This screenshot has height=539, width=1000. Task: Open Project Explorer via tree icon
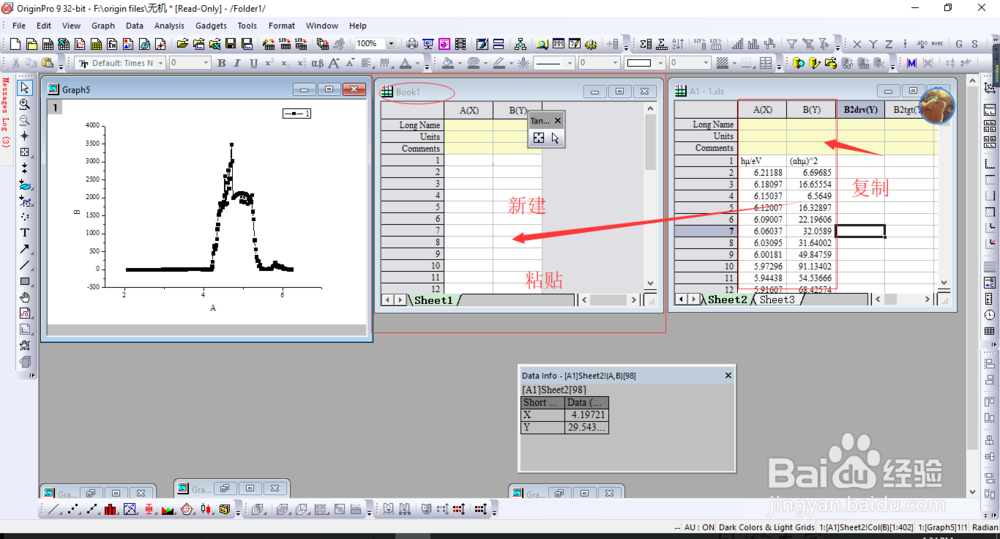click(520, 44)
